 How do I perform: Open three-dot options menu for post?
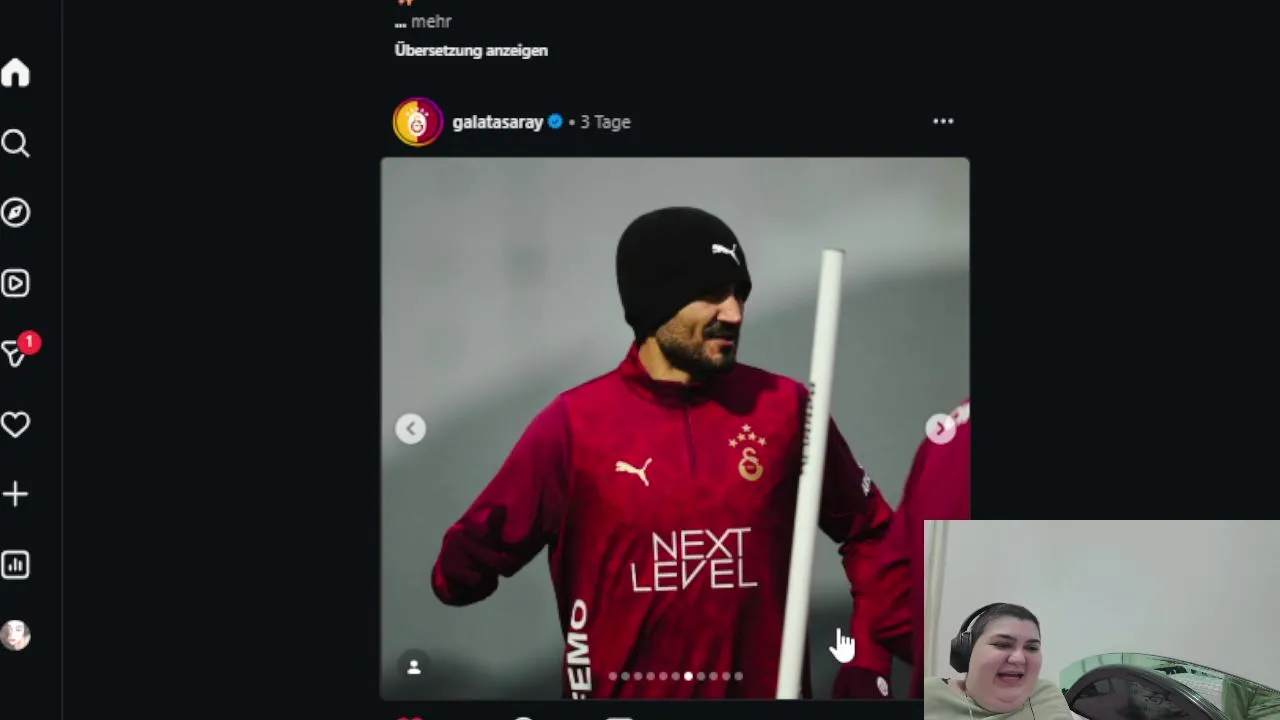(x=943, y=121)
